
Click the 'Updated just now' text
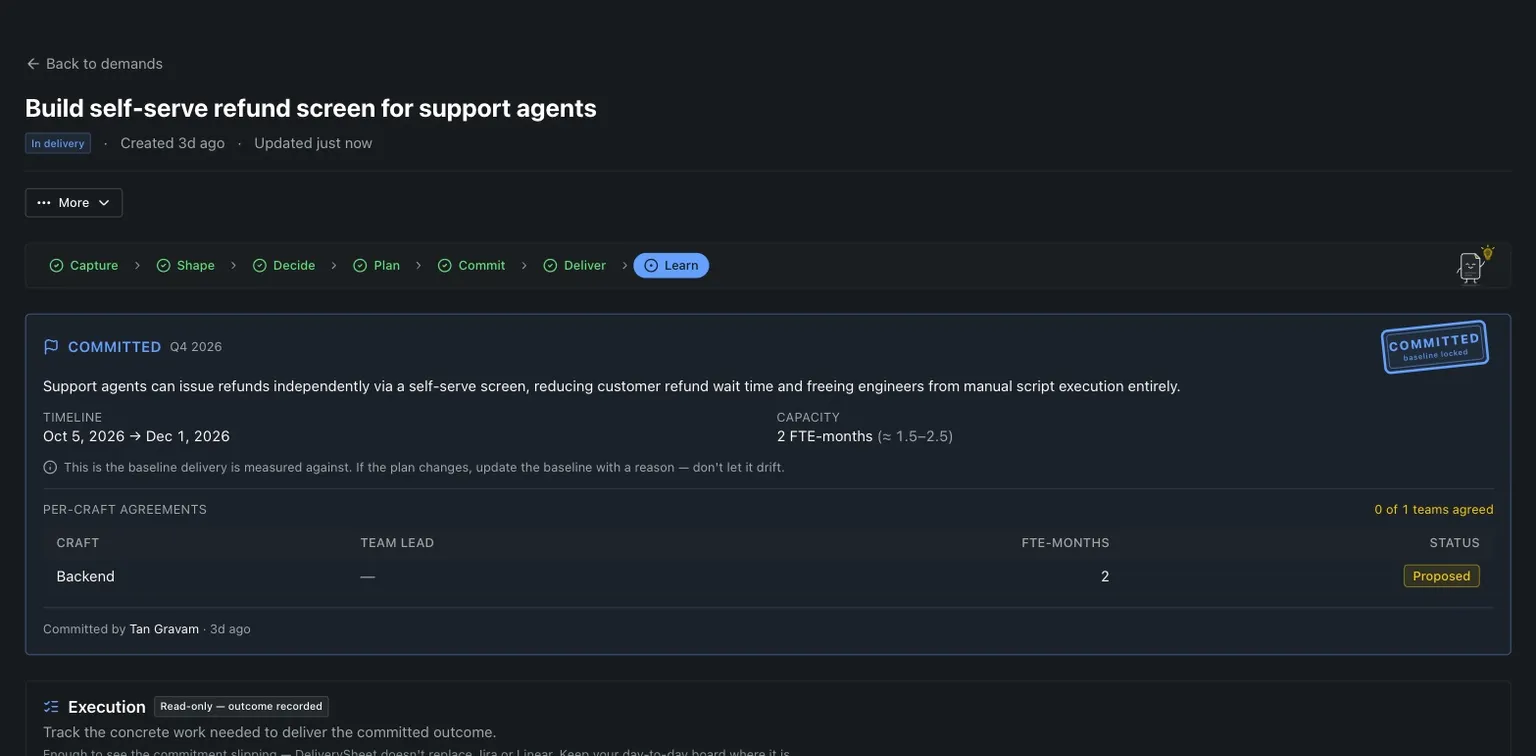313,143
